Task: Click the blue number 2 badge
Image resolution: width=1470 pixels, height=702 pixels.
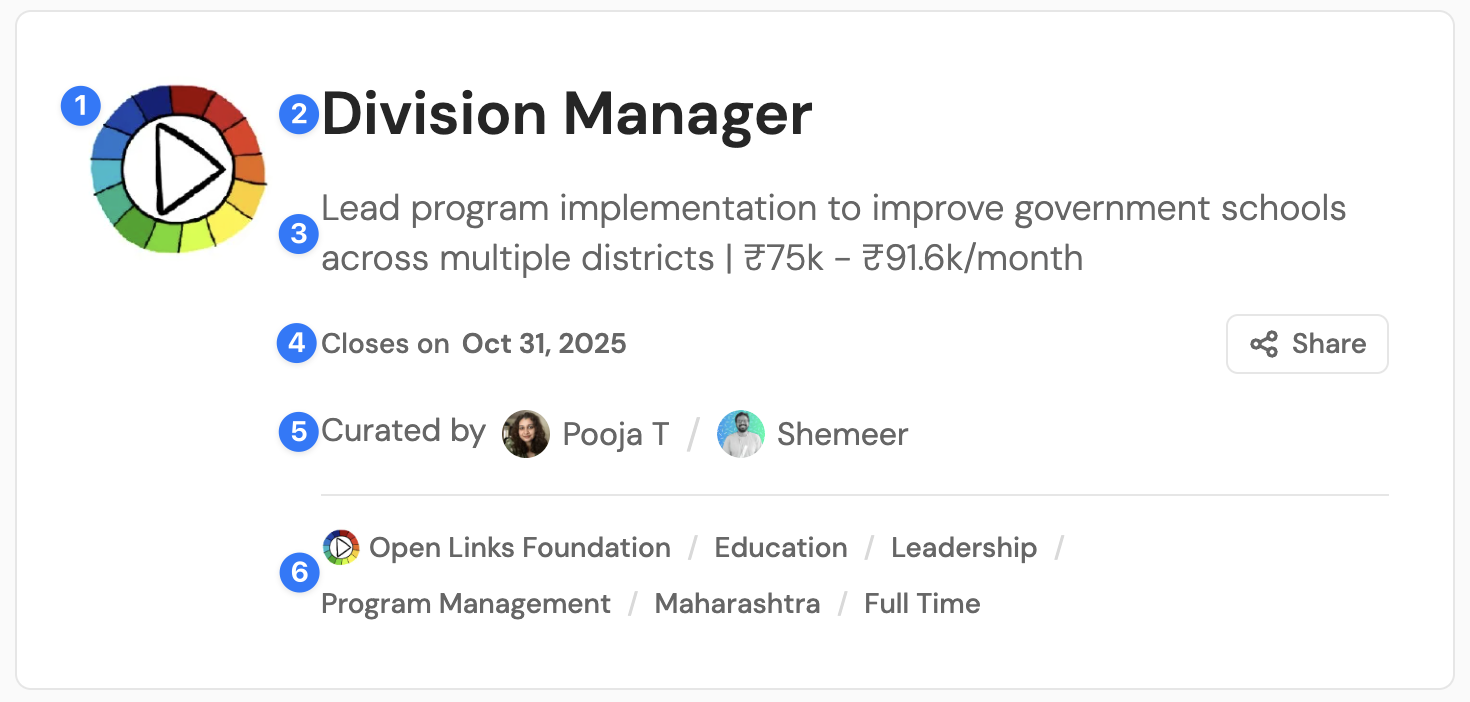Action: pyautogui.click(x=298, y=115)
